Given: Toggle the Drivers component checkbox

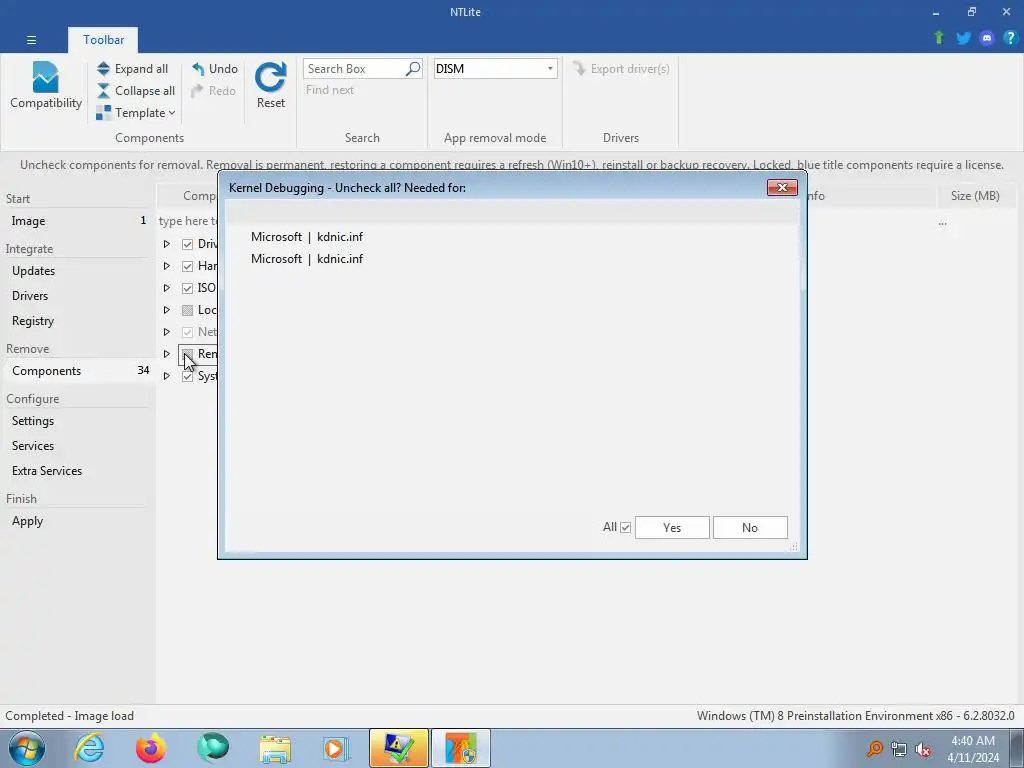Looking at the screenshot, I should click(x=187, y=244).
